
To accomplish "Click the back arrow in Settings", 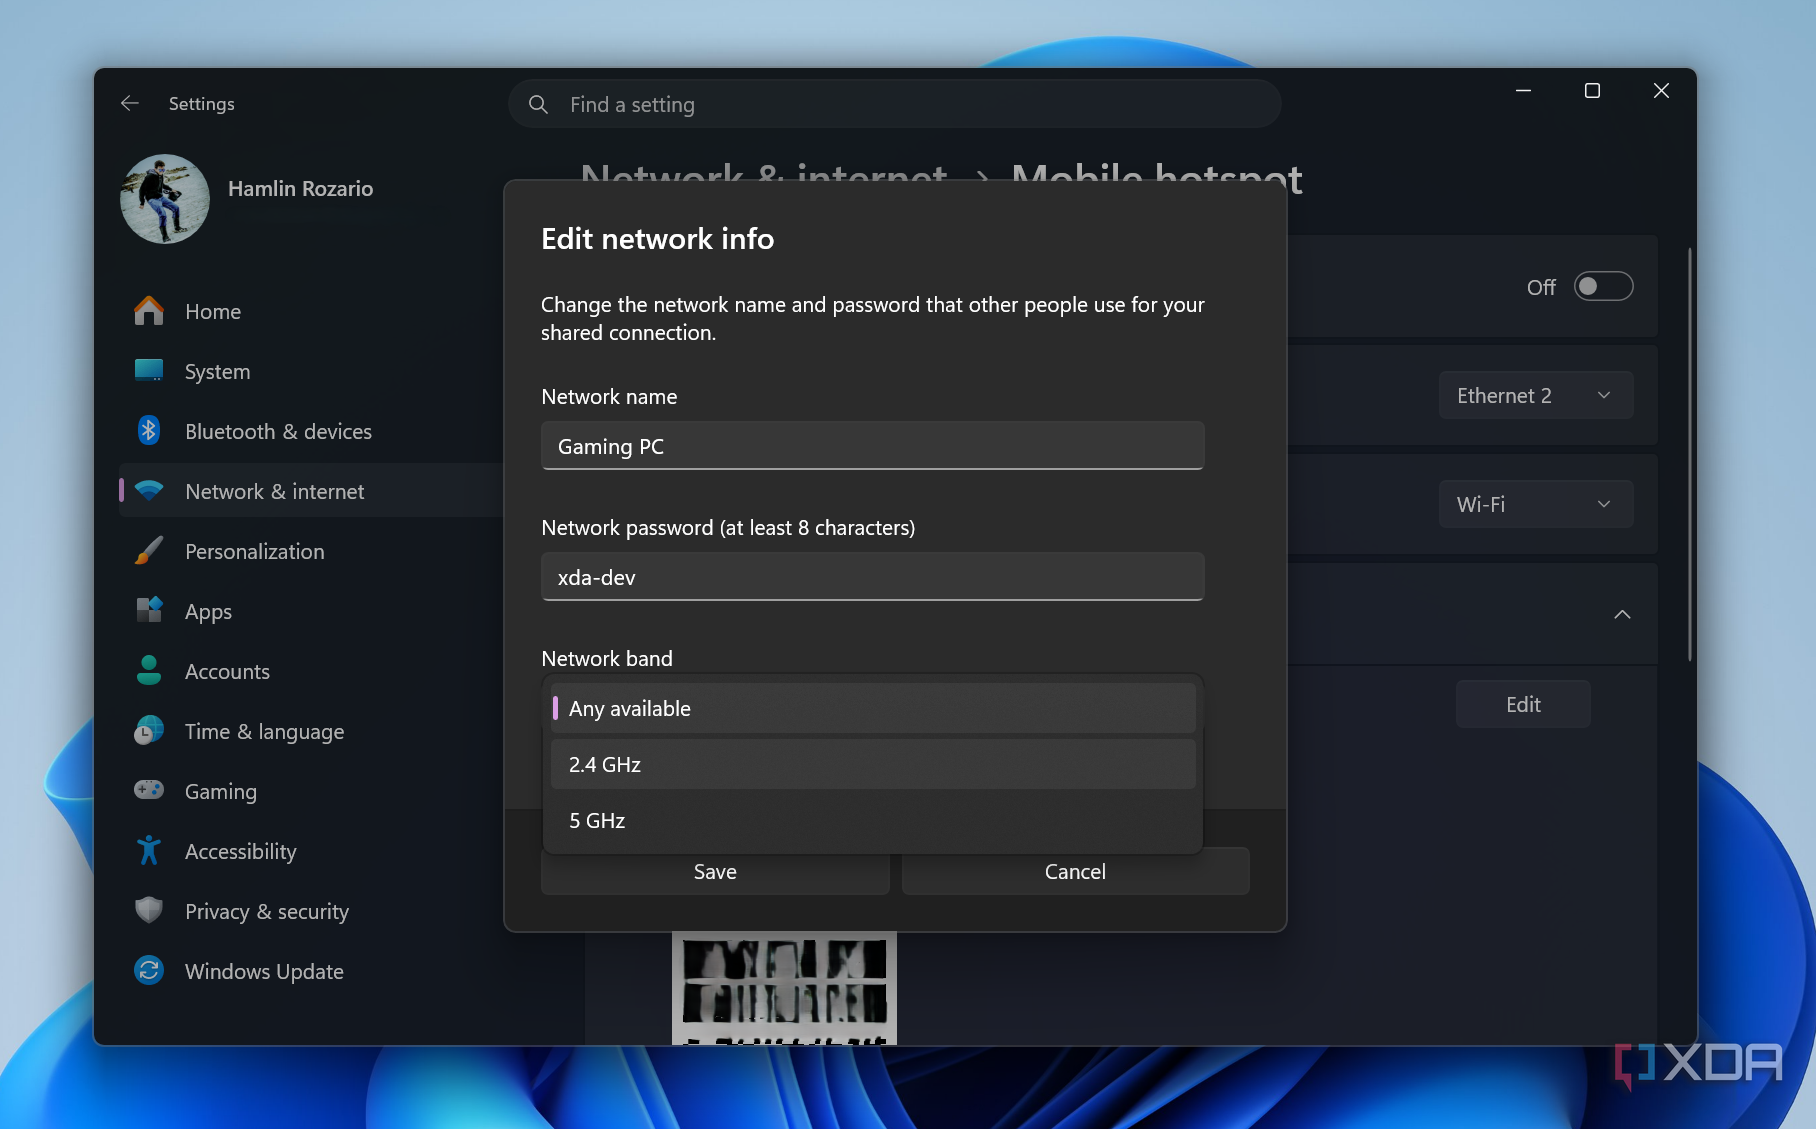I will click(x=130, y=103).
